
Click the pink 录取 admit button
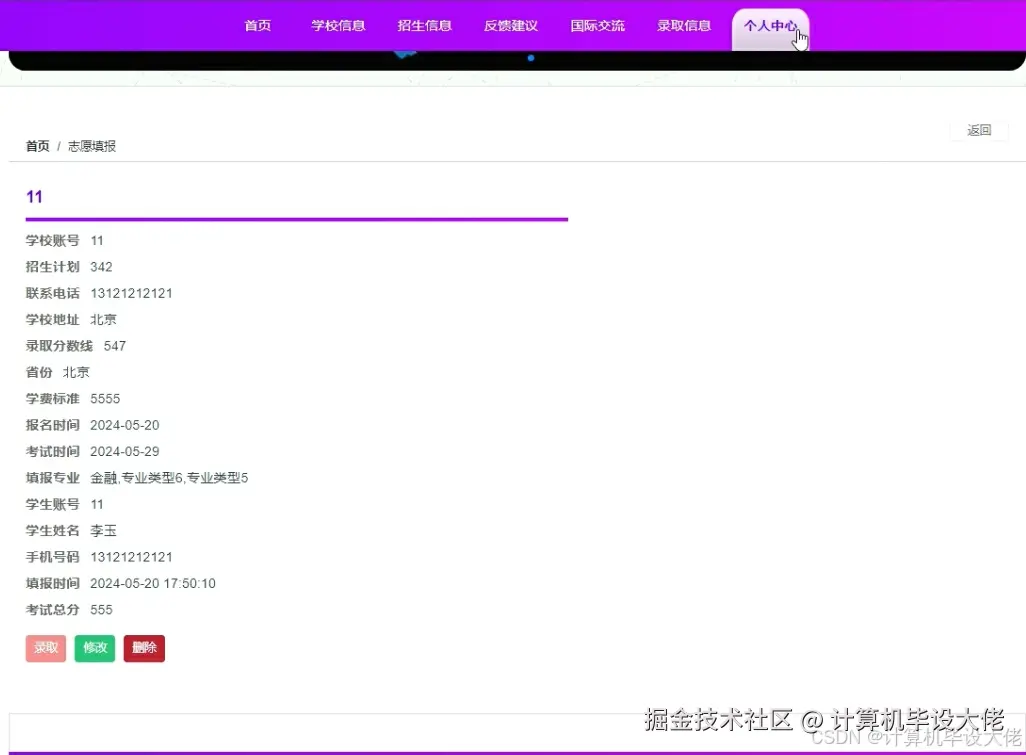45,648
